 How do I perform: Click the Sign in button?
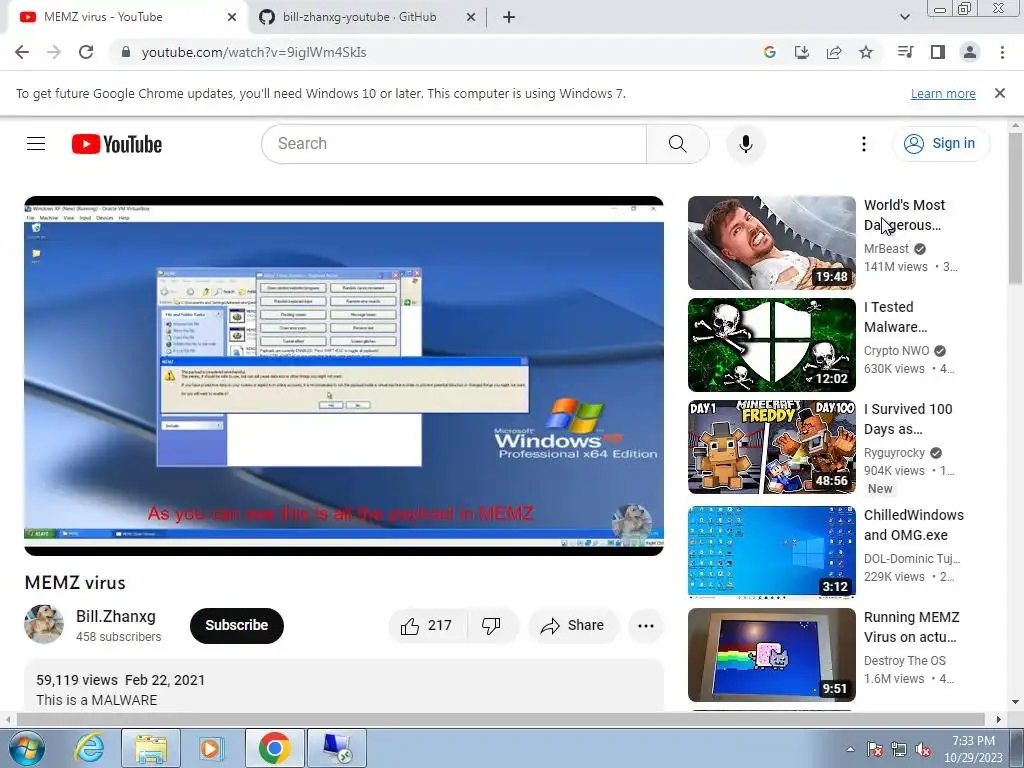pos(941,144)
